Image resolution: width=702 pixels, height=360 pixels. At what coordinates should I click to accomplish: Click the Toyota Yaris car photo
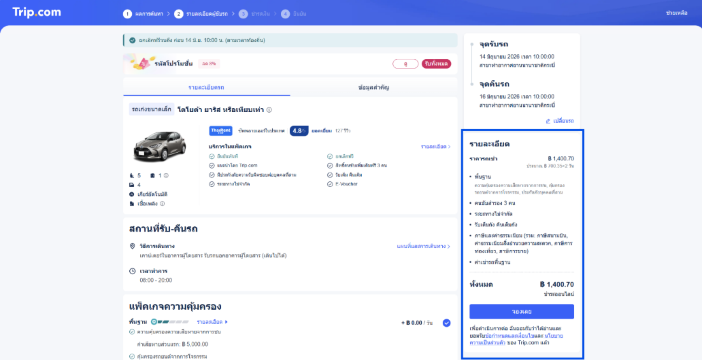click(160, 146)
